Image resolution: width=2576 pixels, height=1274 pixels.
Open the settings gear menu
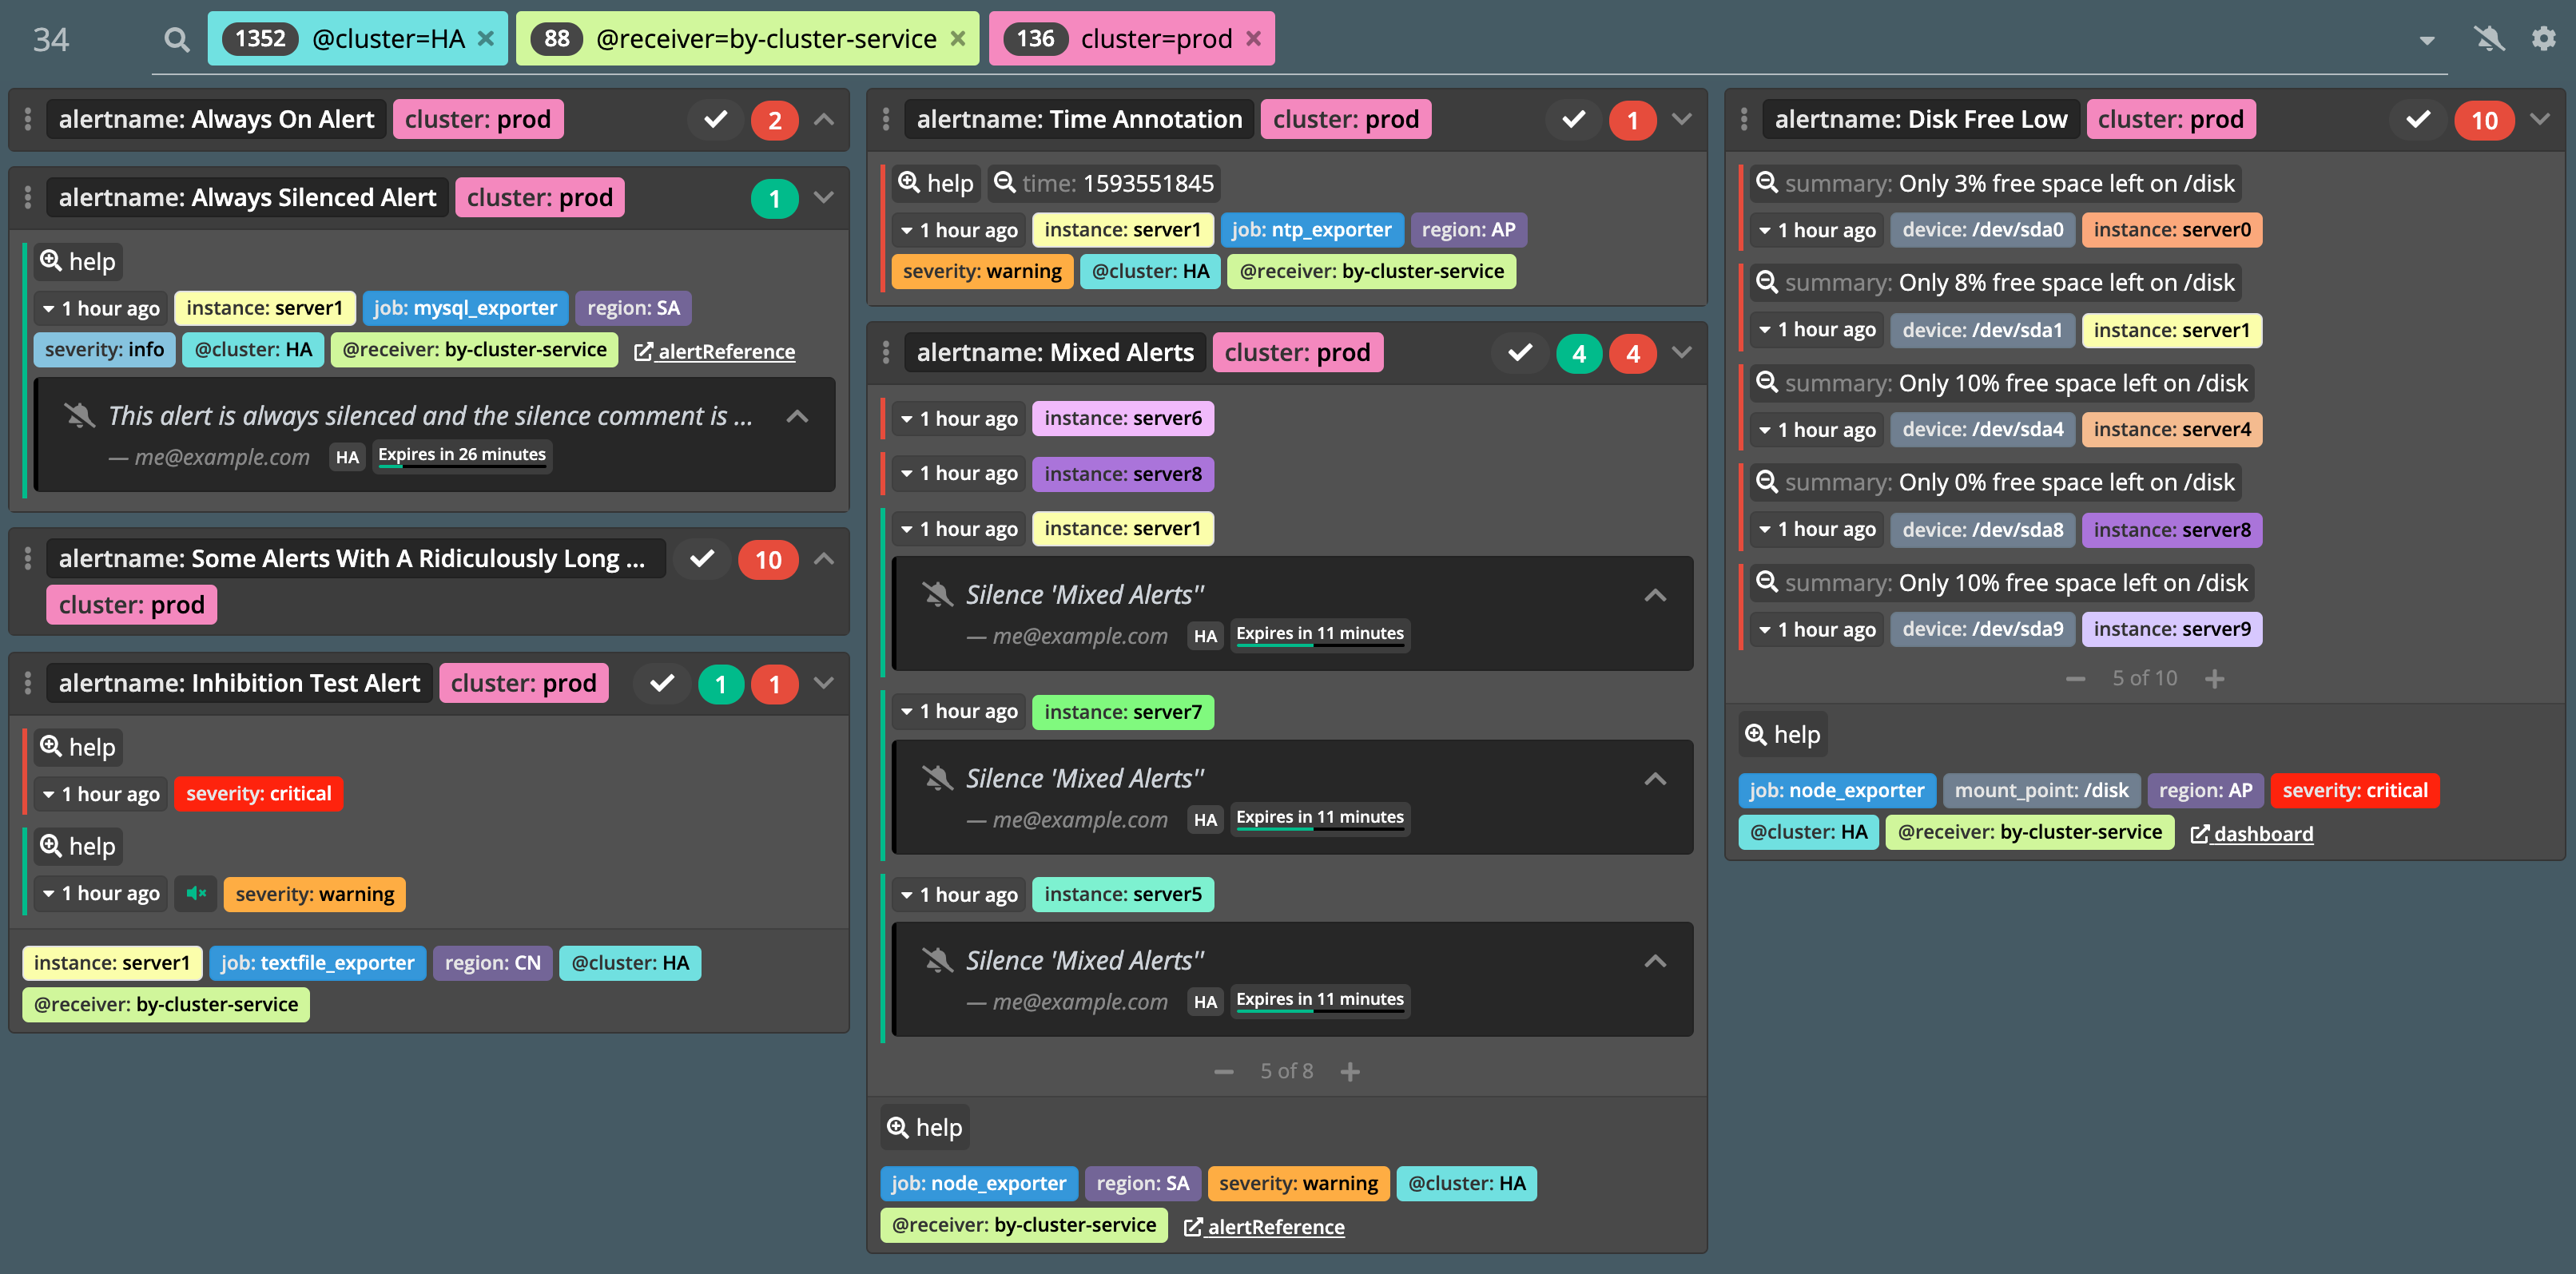pos(2544,39)
